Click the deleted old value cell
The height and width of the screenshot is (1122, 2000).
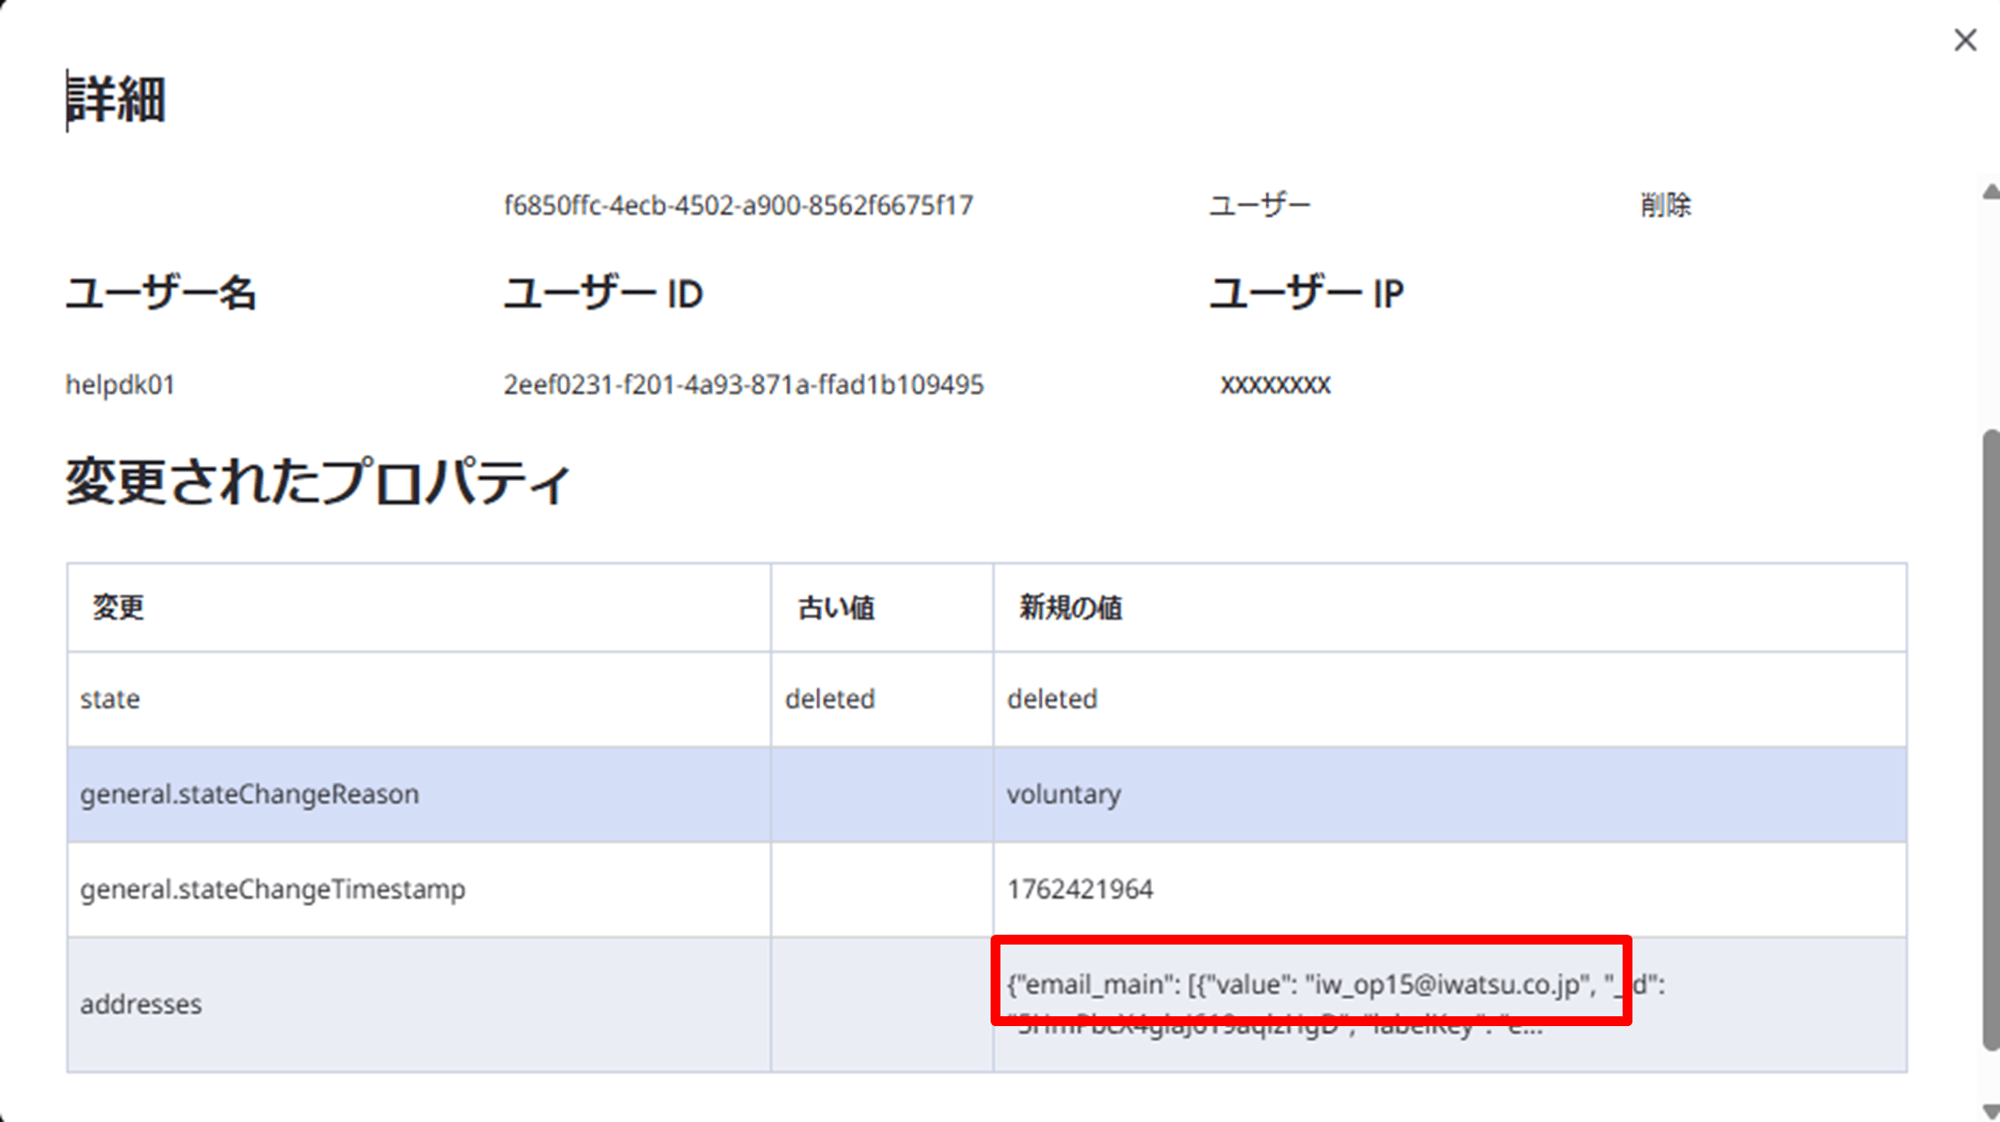[x=830, y=699]
